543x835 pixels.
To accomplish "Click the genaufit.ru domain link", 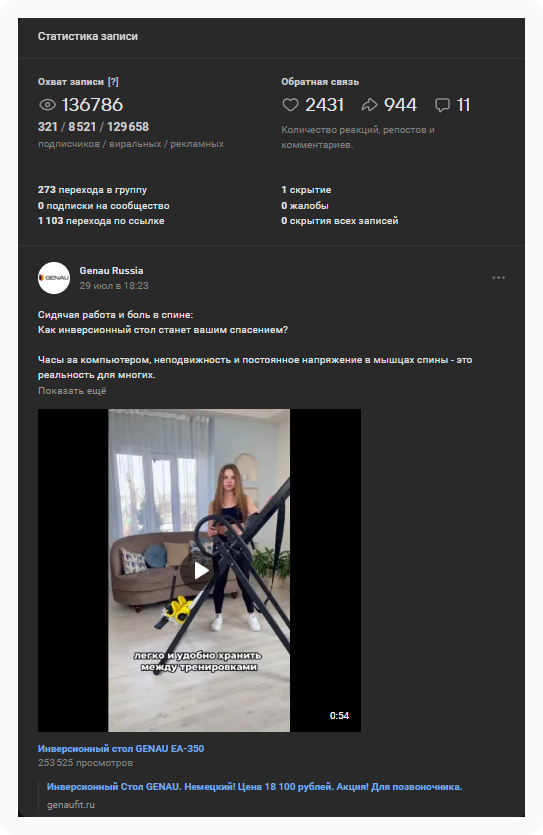I will (71, 805).
